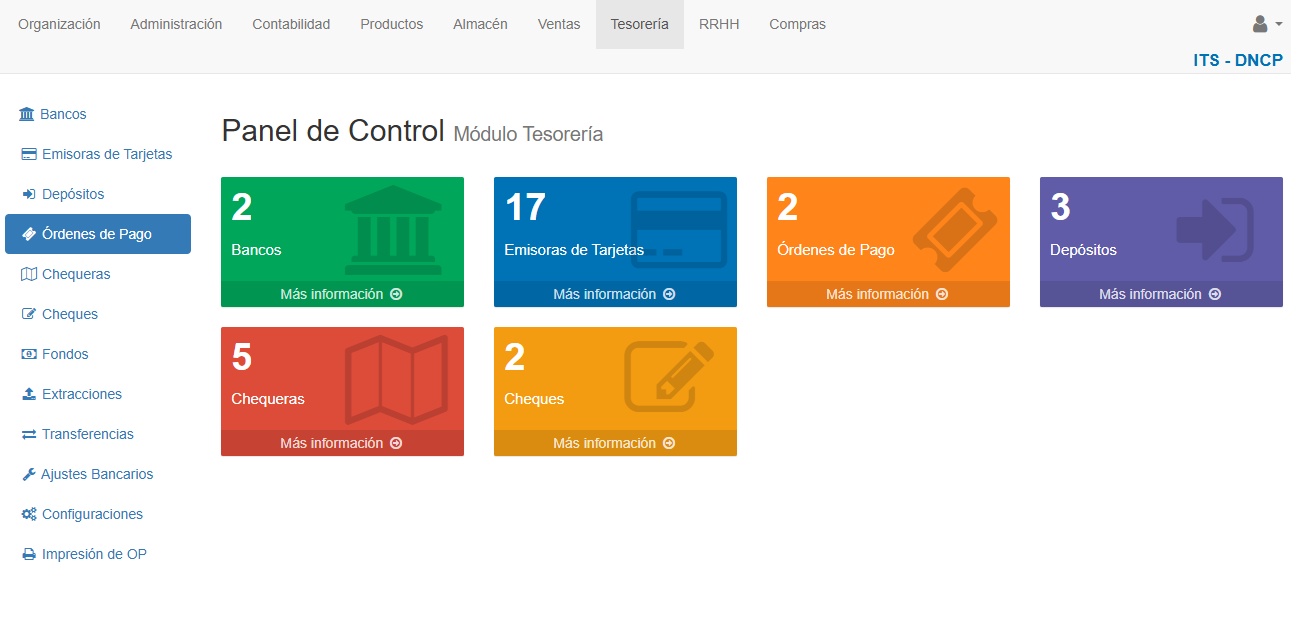The height and width of the screenshot is (626, 1291).
Task: Click Más información on the purple Depósitos card
Action: coord(1160,294)
